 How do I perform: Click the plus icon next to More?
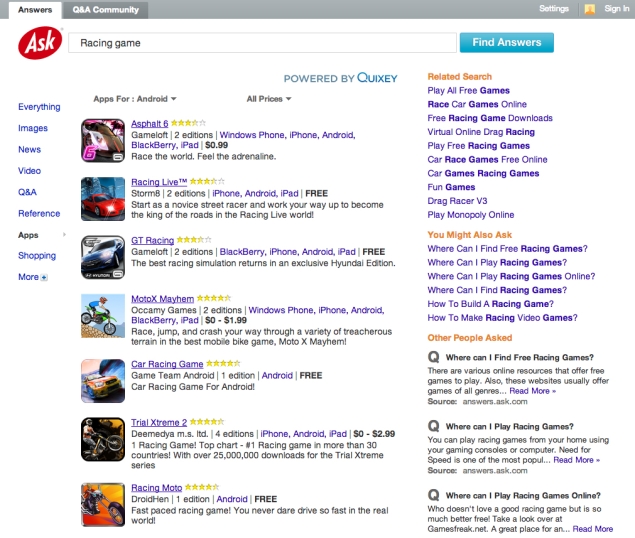tap(44, 278)
